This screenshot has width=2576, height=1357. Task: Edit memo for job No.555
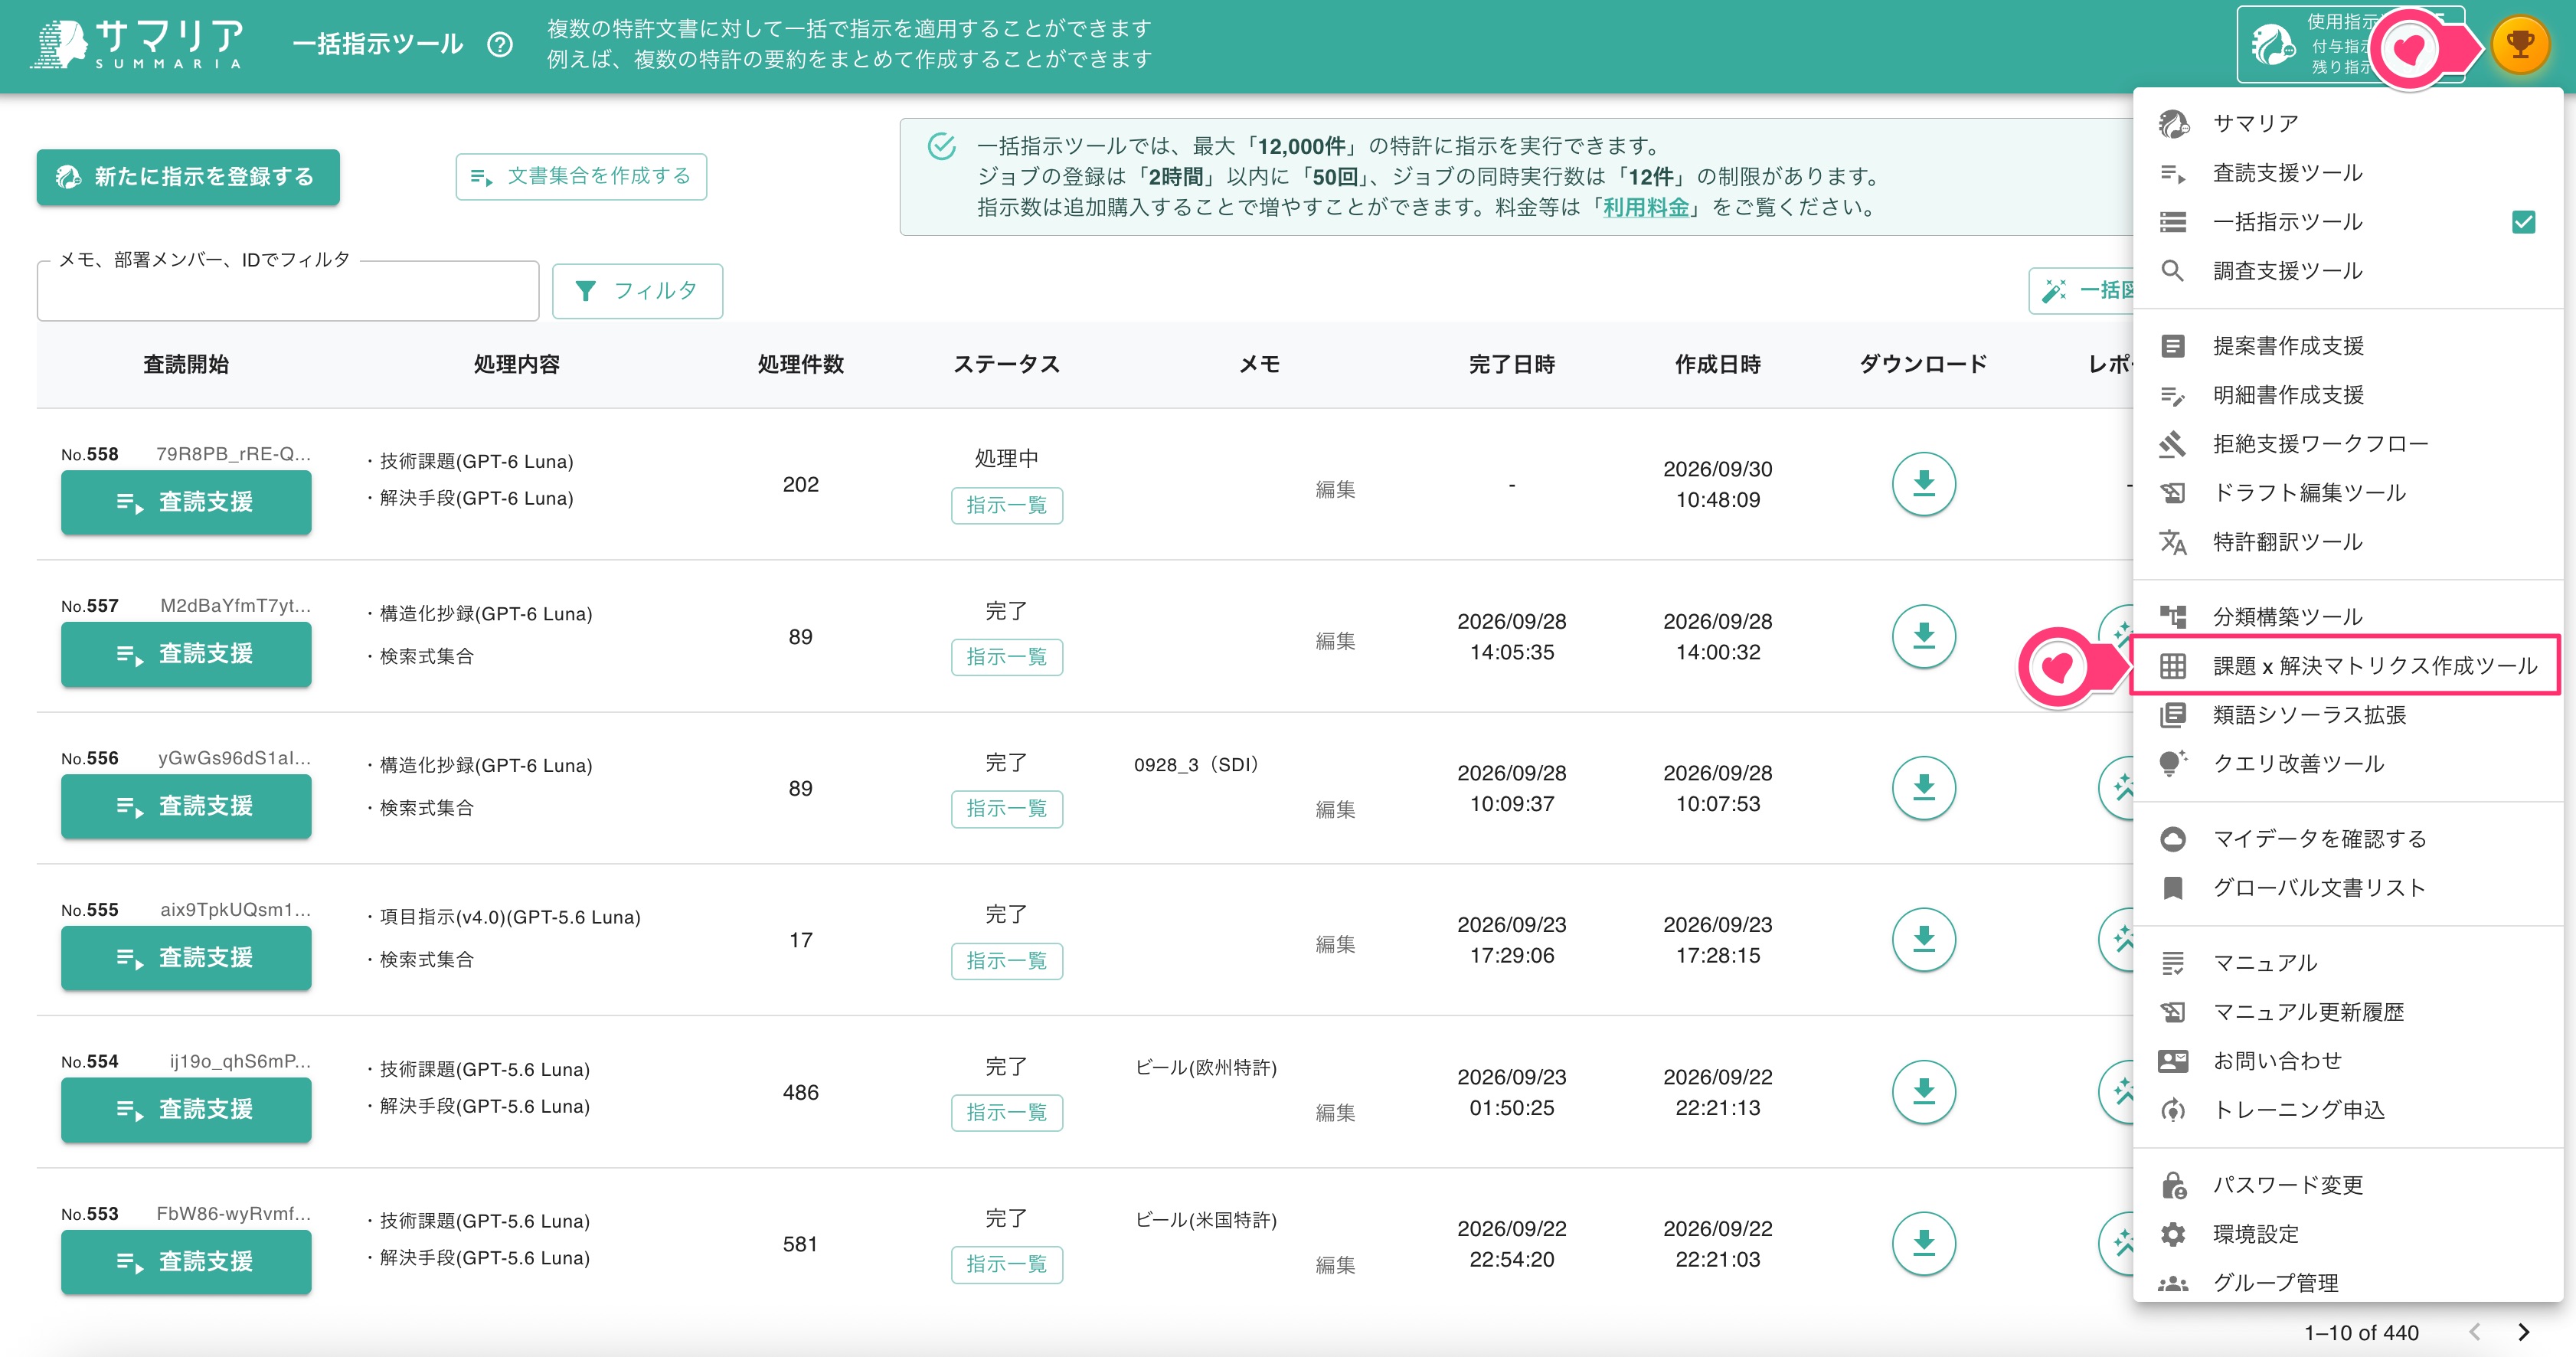coord(1335,944)
